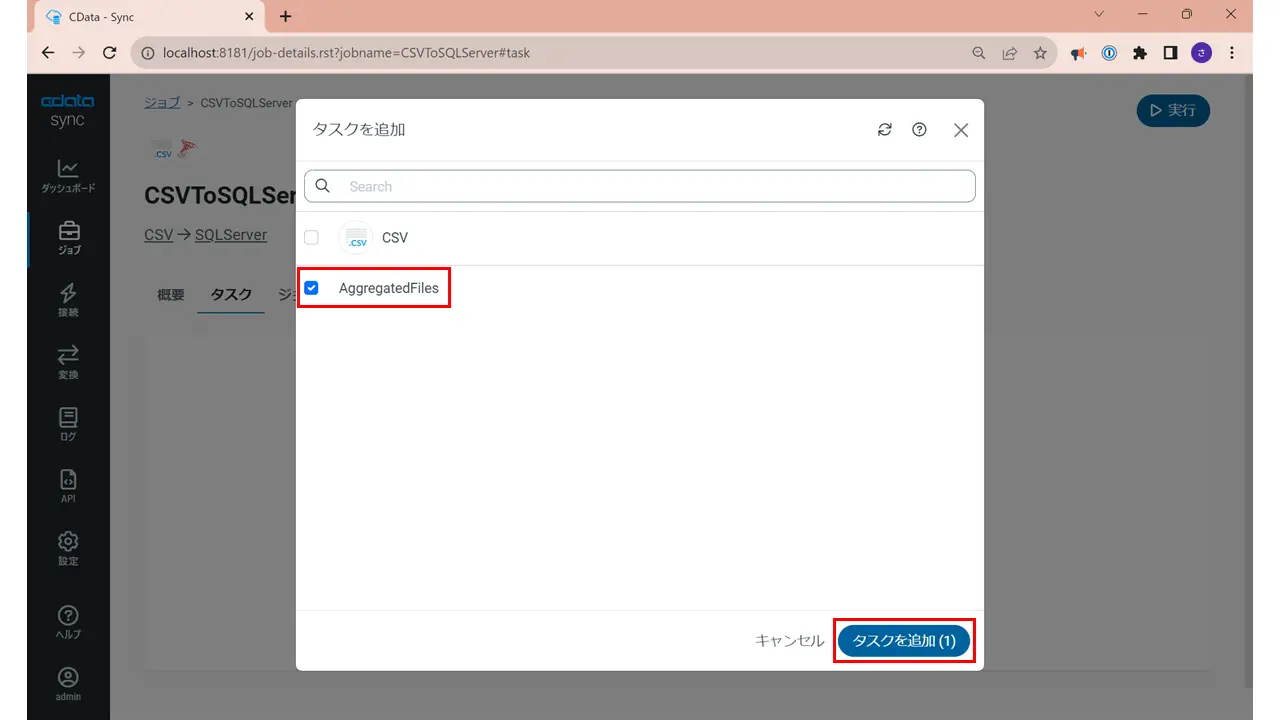Switch to the 概要 tab

click(x=171, y=295)
